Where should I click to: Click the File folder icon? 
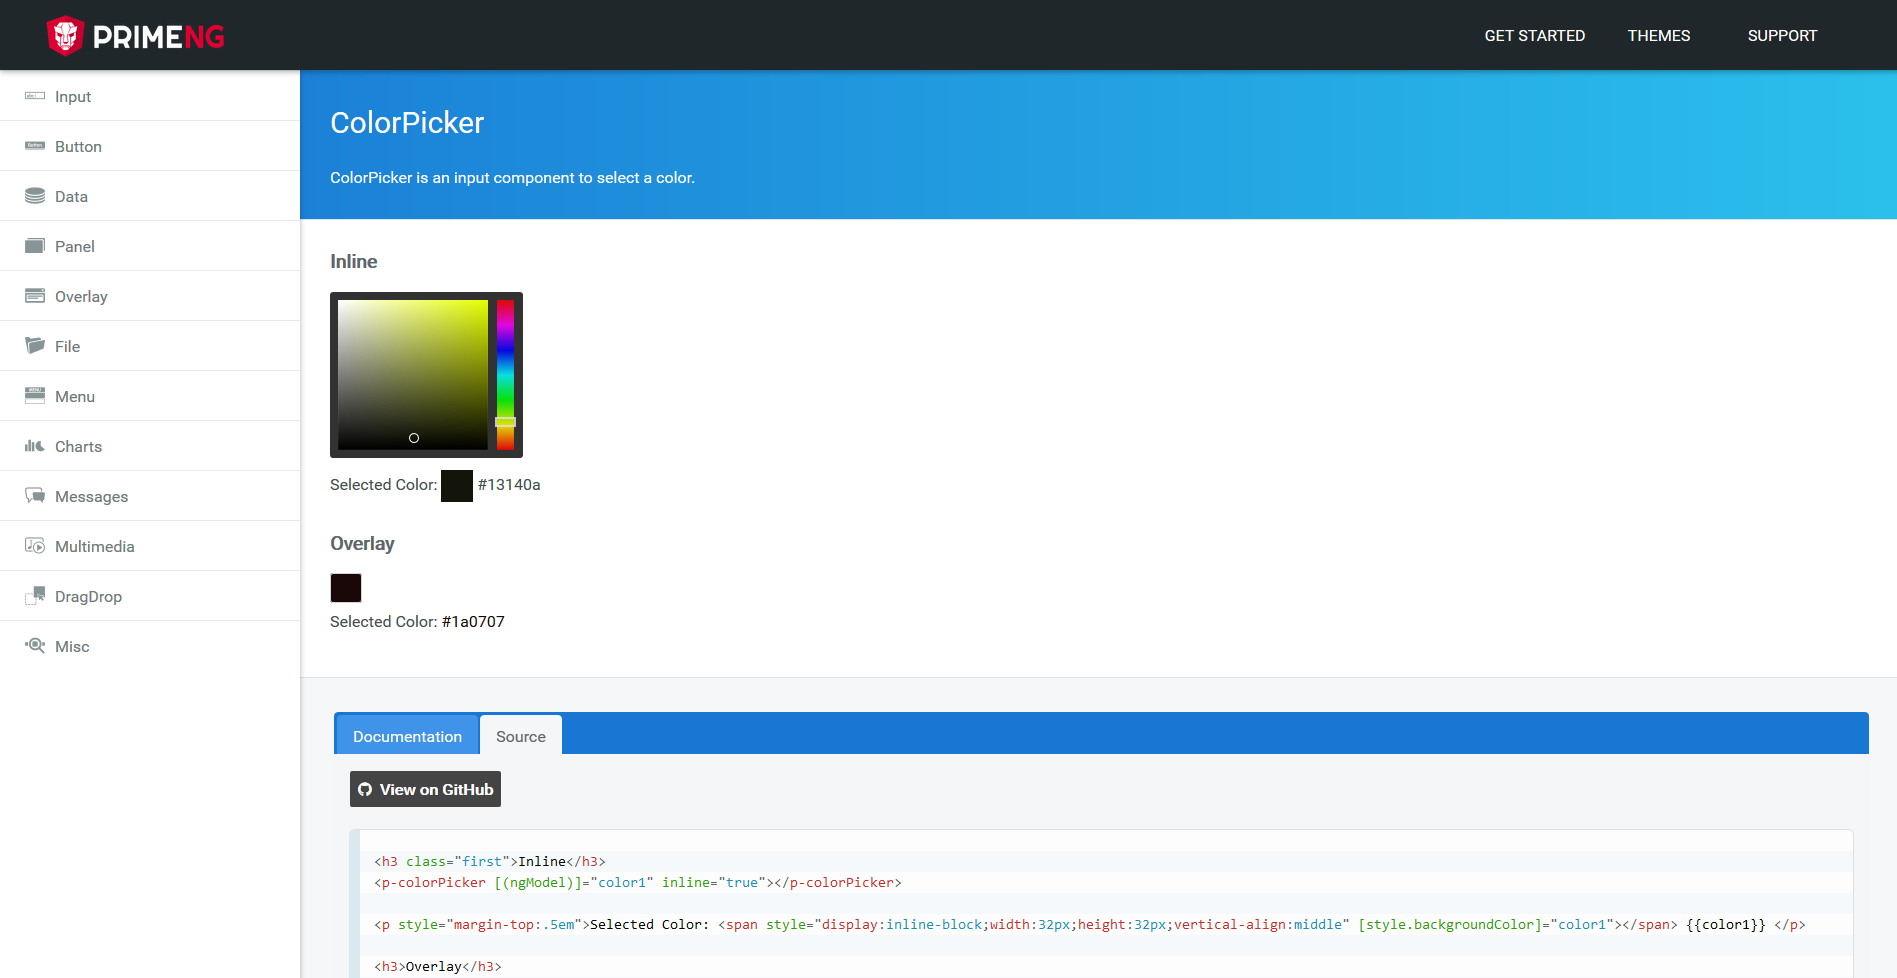coord(34,346)
